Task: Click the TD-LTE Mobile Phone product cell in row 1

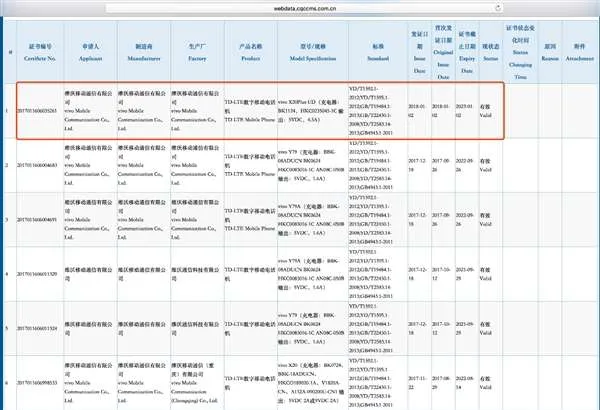Action: click(x=250, y=111)
